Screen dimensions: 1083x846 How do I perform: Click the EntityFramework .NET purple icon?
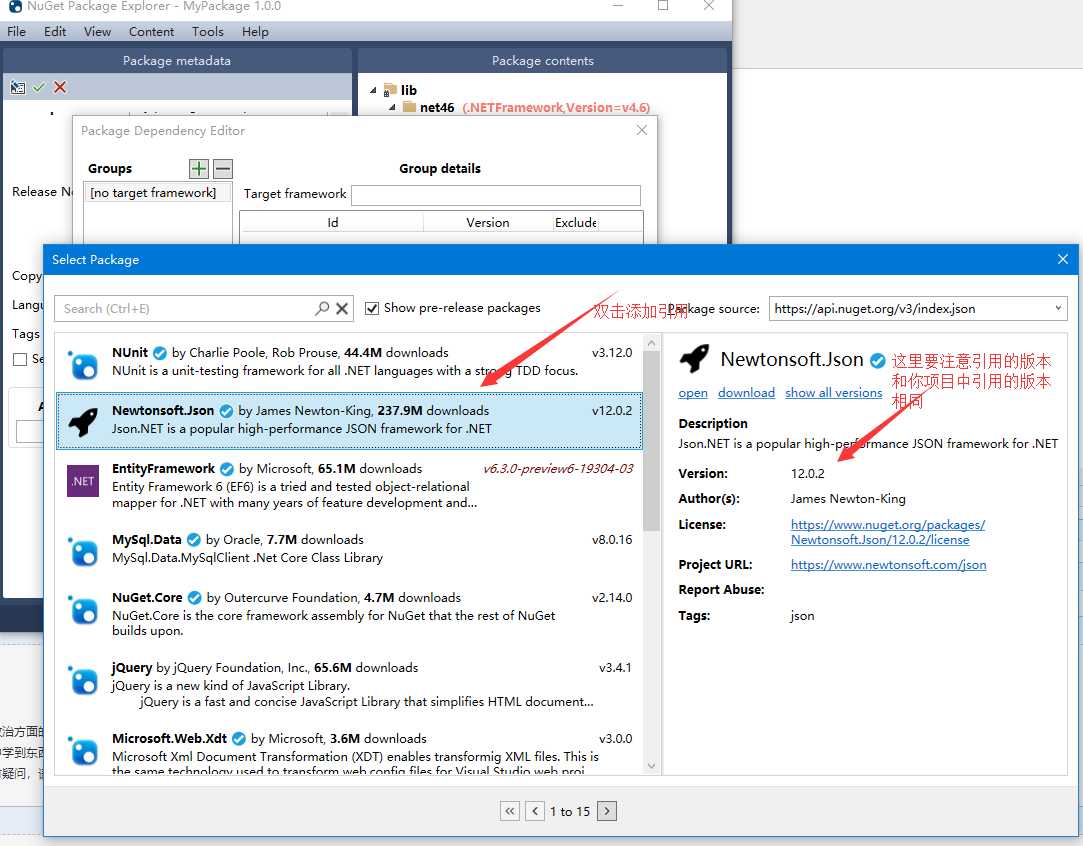pos(83,481)
